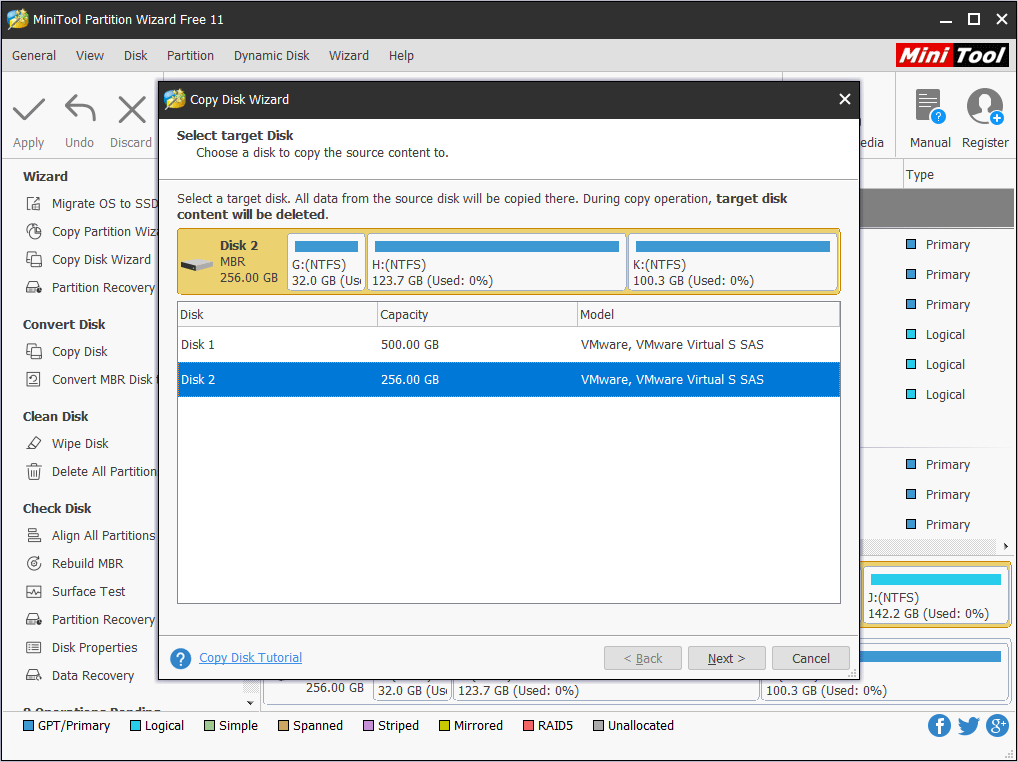This screenshot has height=762, width=1018.
Task: Open the General menu
Action: point(34,56)
